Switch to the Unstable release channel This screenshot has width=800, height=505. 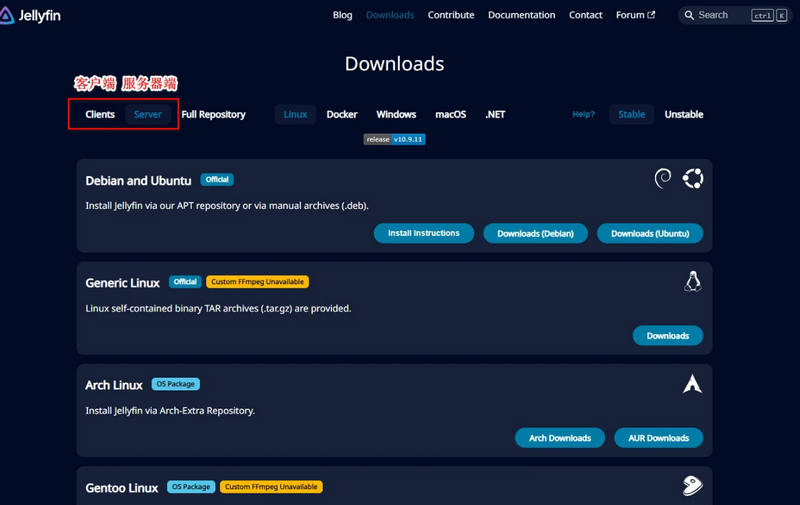(x=684, y=114)
